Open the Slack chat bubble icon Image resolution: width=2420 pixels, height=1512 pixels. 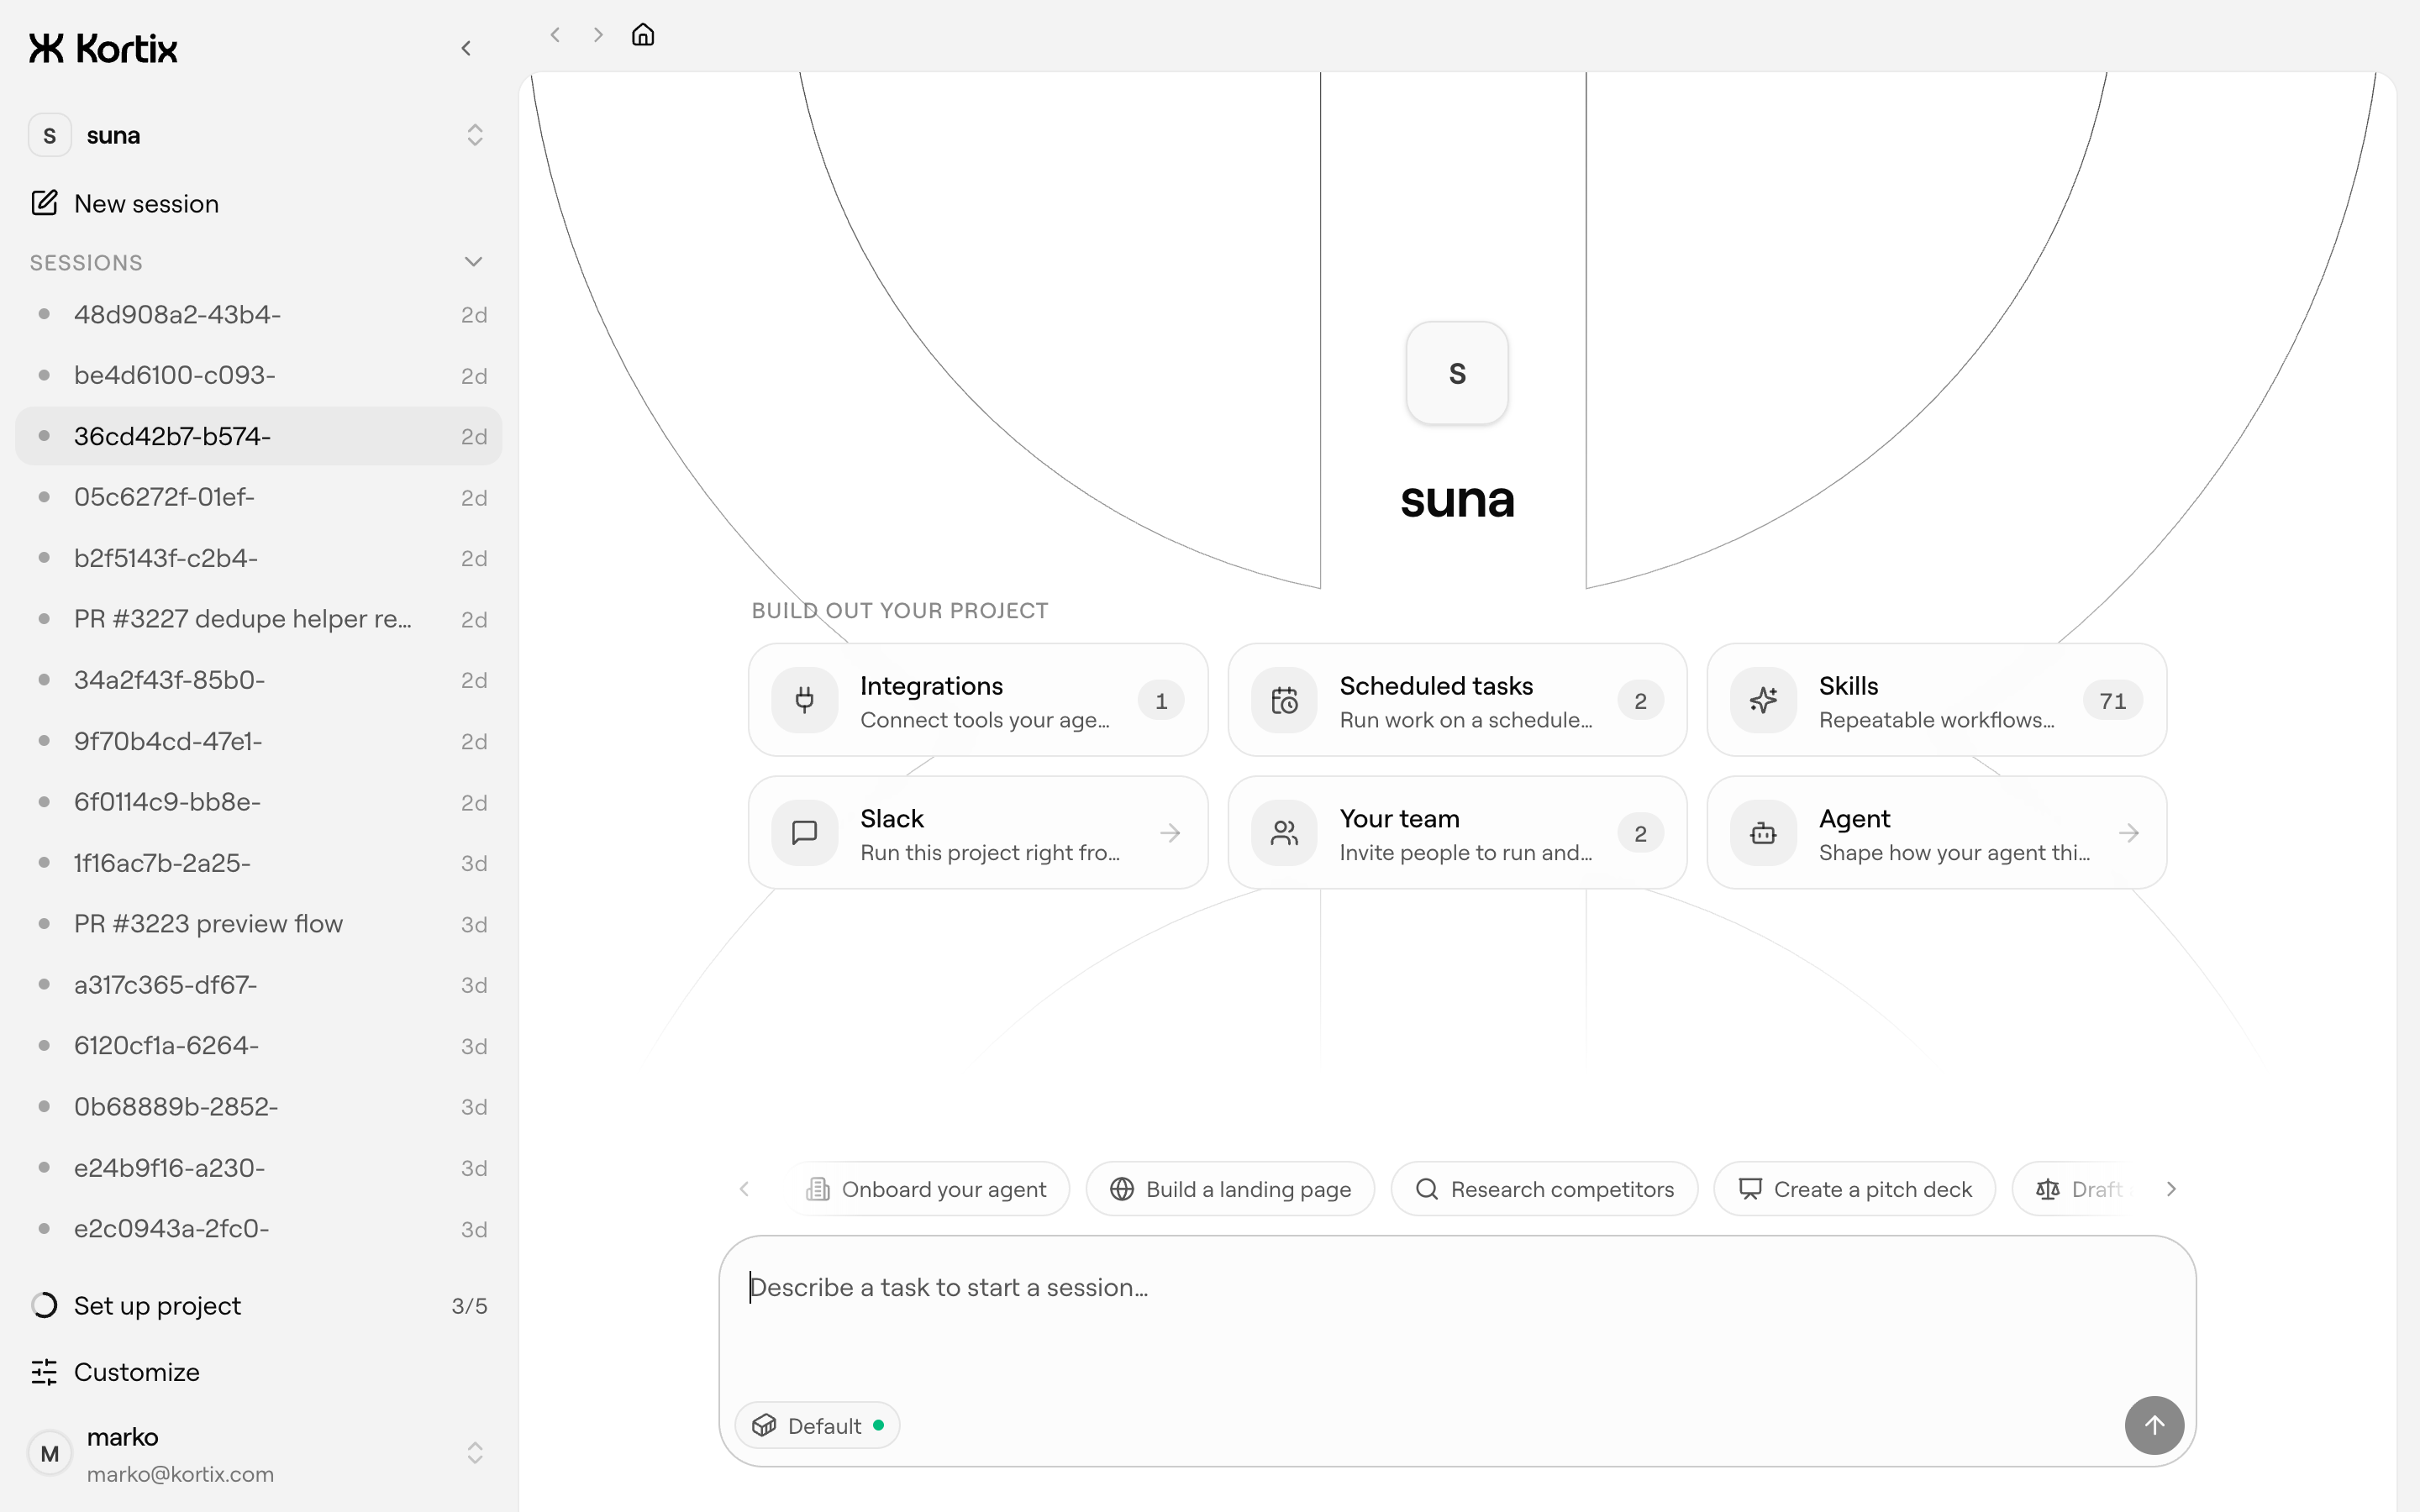click(x=804, y=833)
